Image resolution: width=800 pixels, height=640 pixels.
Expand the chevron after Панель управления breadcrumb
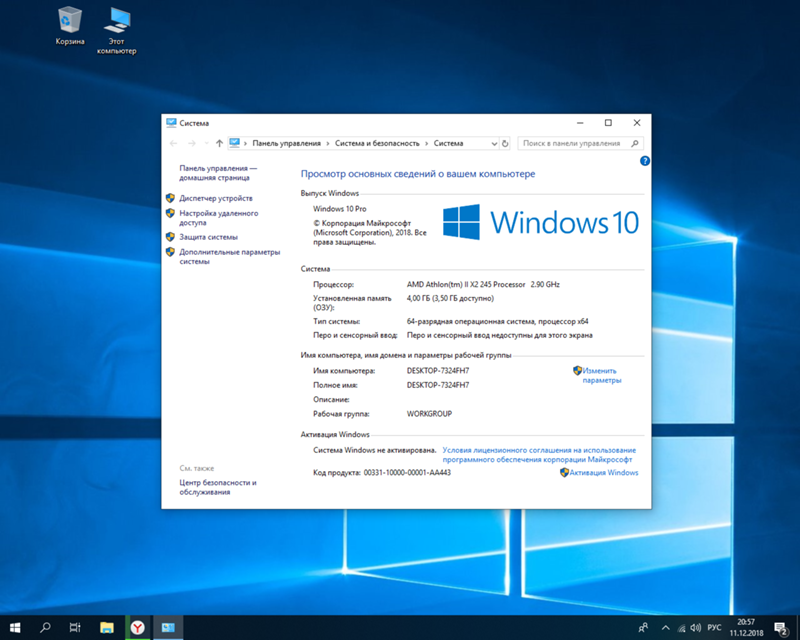pyautogui.click(x=328, y=143)
